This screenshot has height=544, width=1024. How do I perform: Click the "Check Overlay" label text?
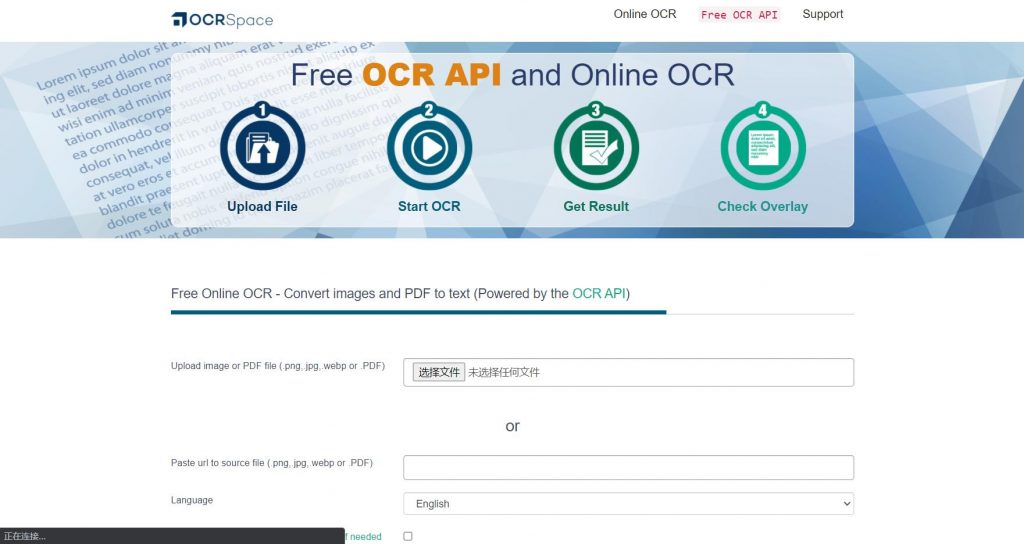coord(762,207)
